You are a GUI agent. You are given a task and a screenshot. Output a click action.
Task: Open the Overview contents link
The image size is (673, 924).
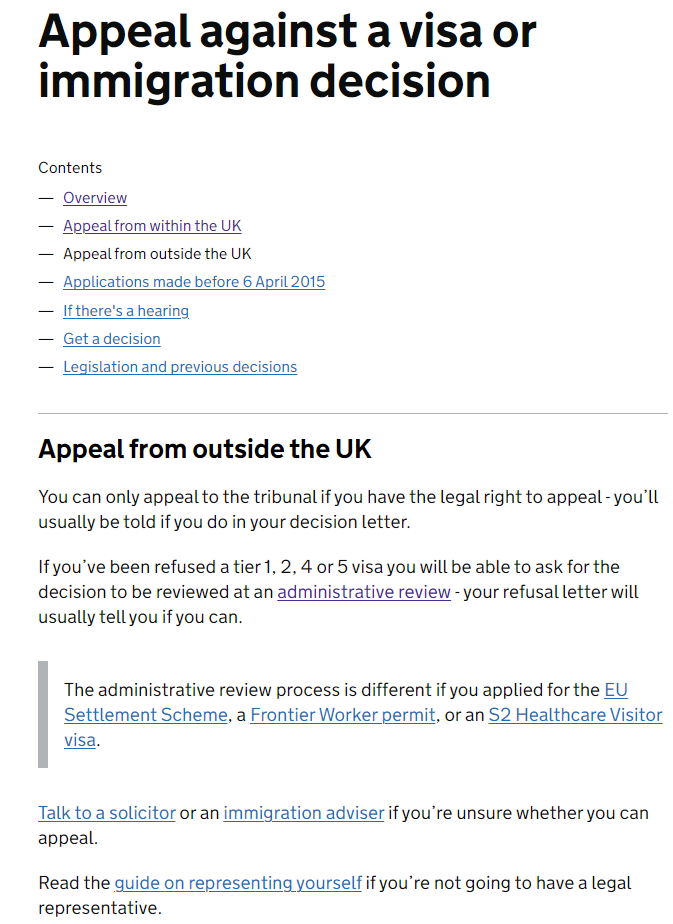[95, 198]
